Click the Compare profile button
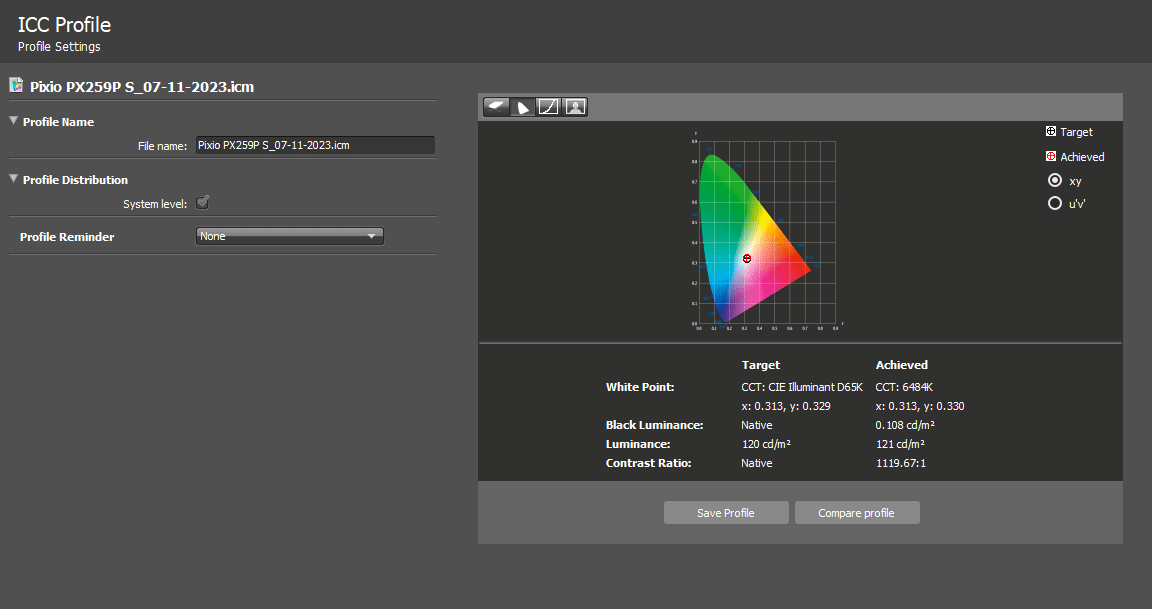The height and width of the screenshot is (609, 1152). [856, 513]
